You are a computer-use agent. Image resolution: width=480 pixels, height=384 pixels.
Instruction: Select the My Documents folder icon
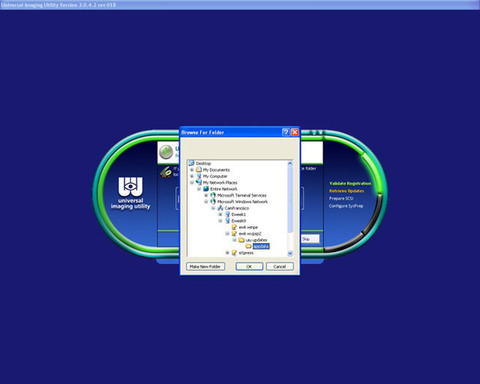click(199, 170)
